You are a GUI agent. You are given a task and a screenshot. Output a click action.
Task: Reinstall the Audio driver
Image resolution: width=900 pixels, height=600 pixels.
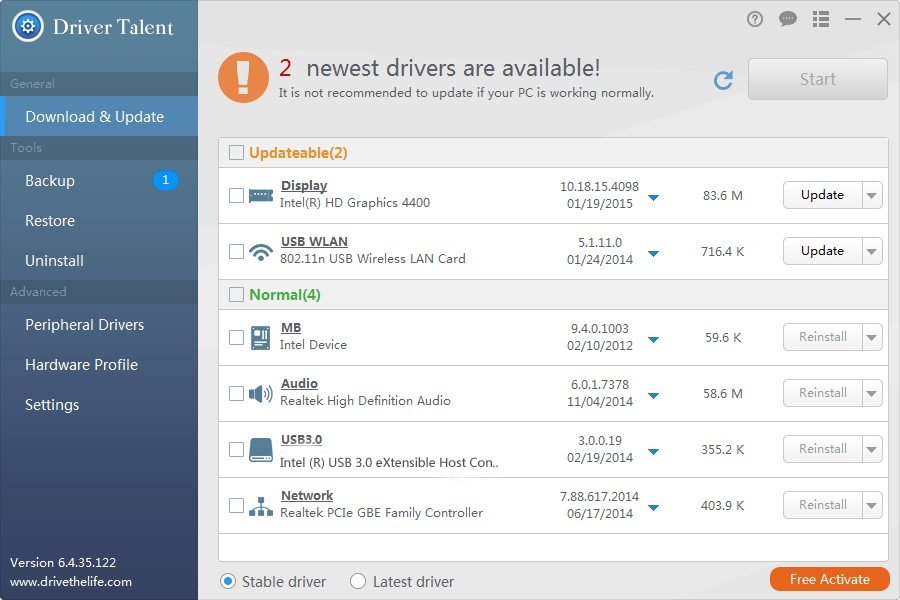pyautogui.click(x=823, y=393)
